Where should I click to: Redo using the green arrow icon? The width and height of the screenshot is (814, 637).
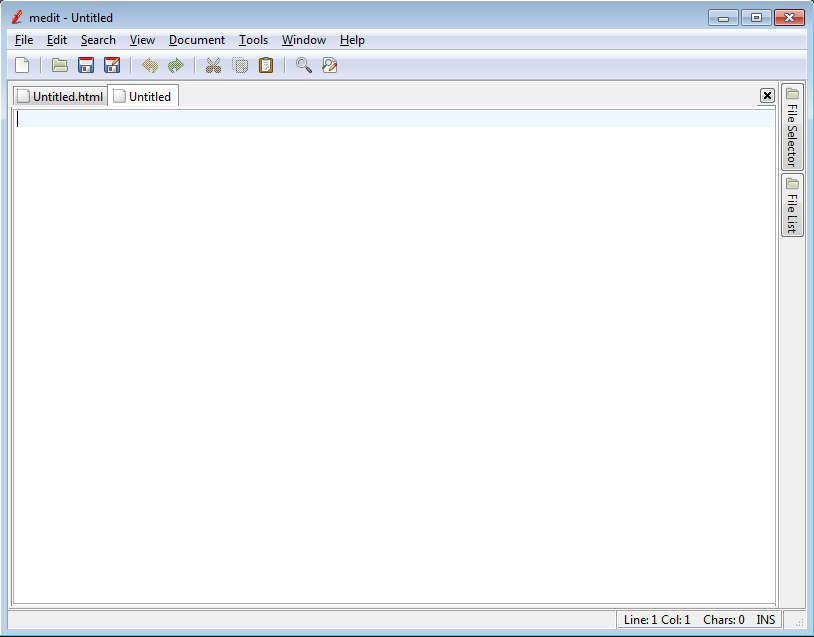pyautogui.click(x=176, y=65)
